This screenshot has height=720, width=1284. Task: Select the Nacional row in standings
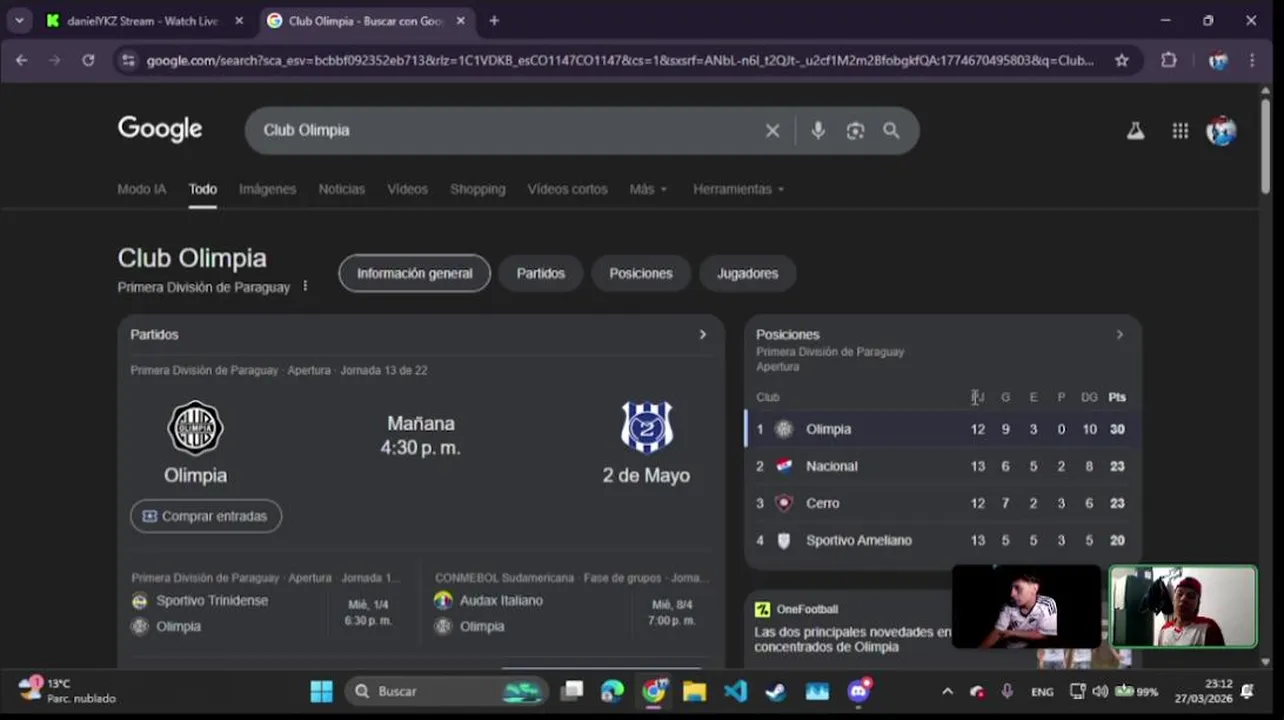[x=943, y=466]
